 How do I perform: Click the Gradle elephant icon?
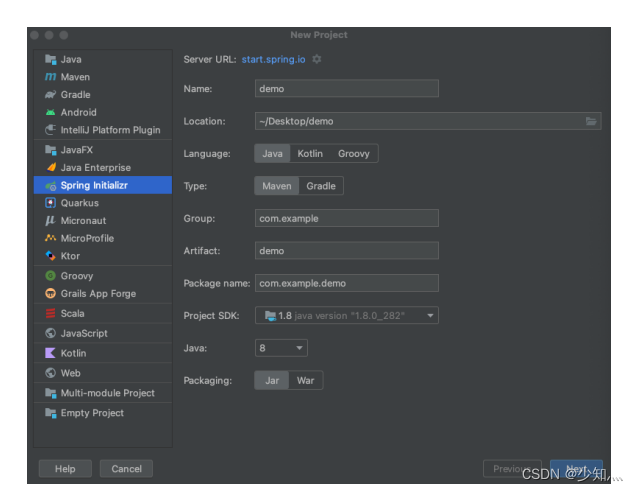click(50, 94)
